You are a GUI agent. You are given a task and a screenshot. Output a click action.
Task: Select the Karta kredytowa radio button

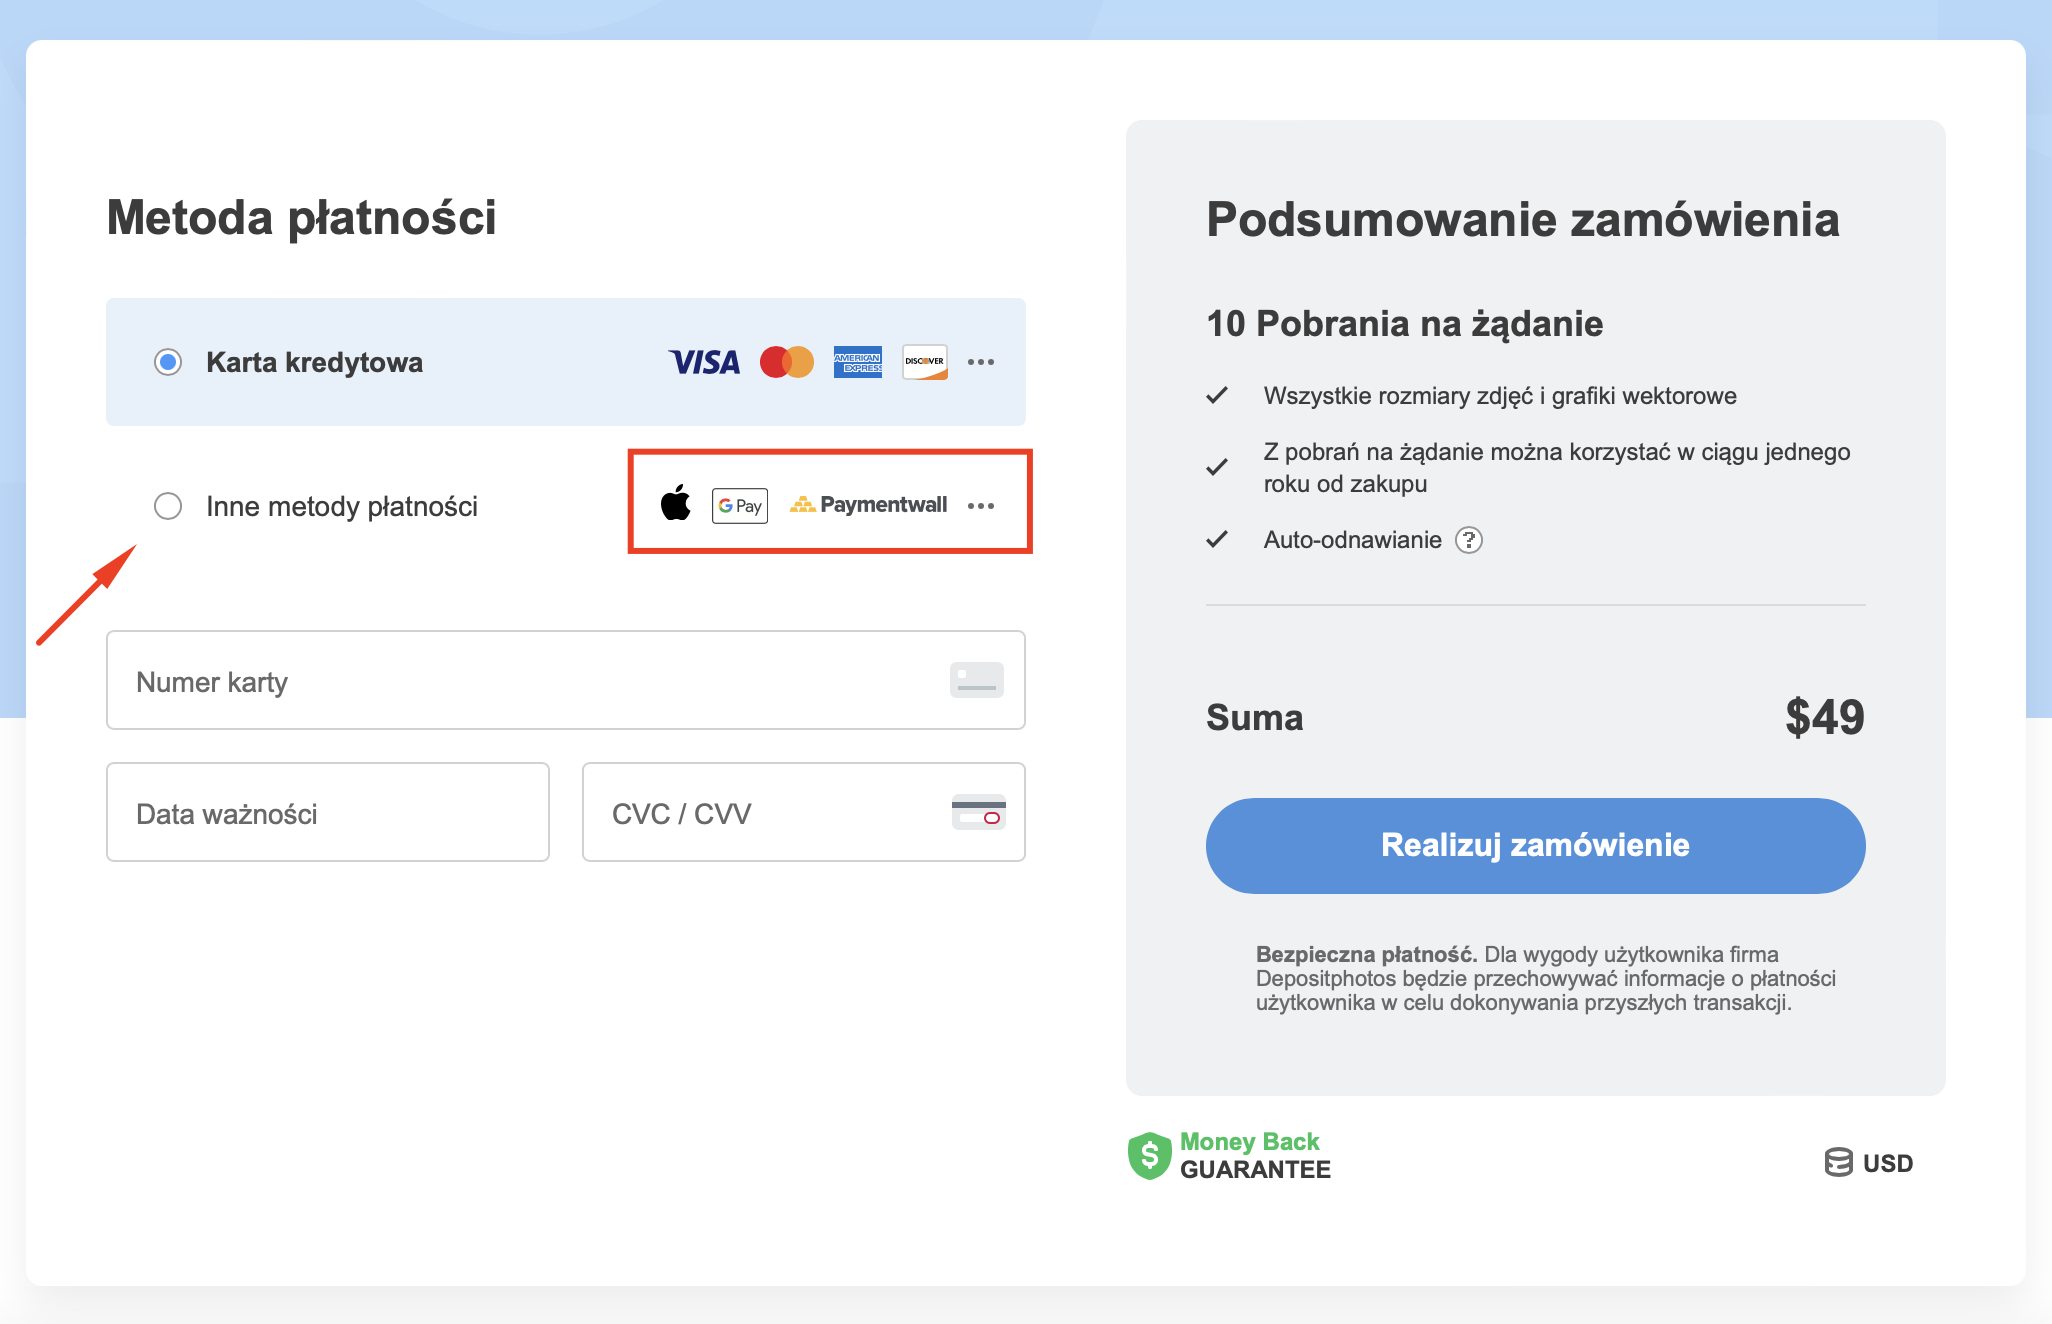pyautogui.click(x=167, y=362)
